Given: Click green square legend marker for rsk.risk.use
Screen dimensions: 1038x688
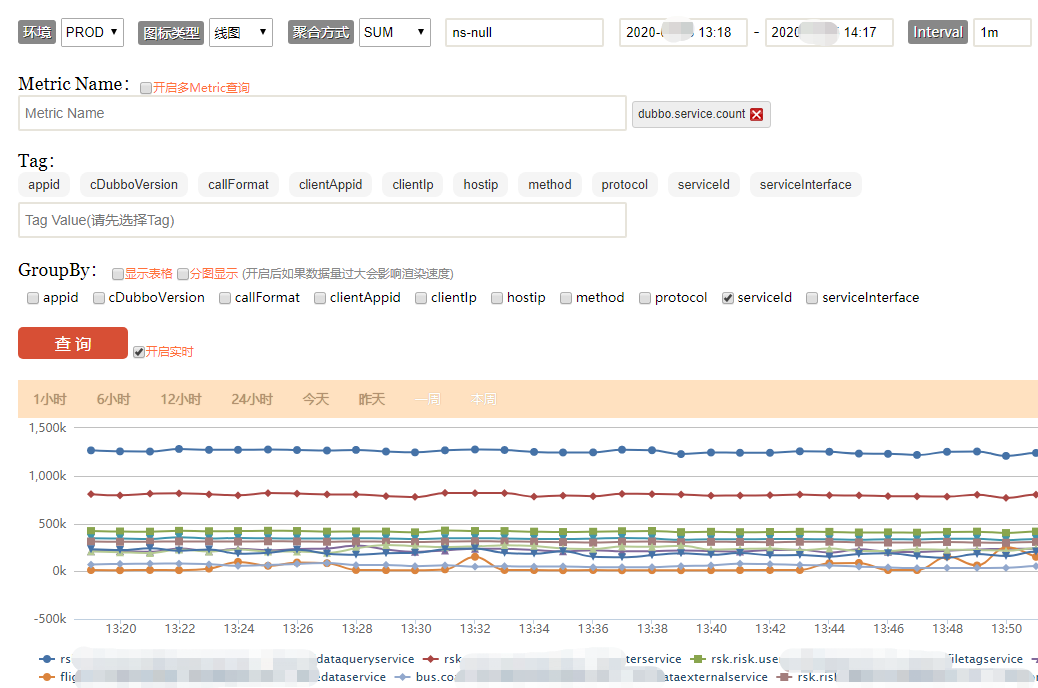Looking at the screenshot, I should point(698,659).
